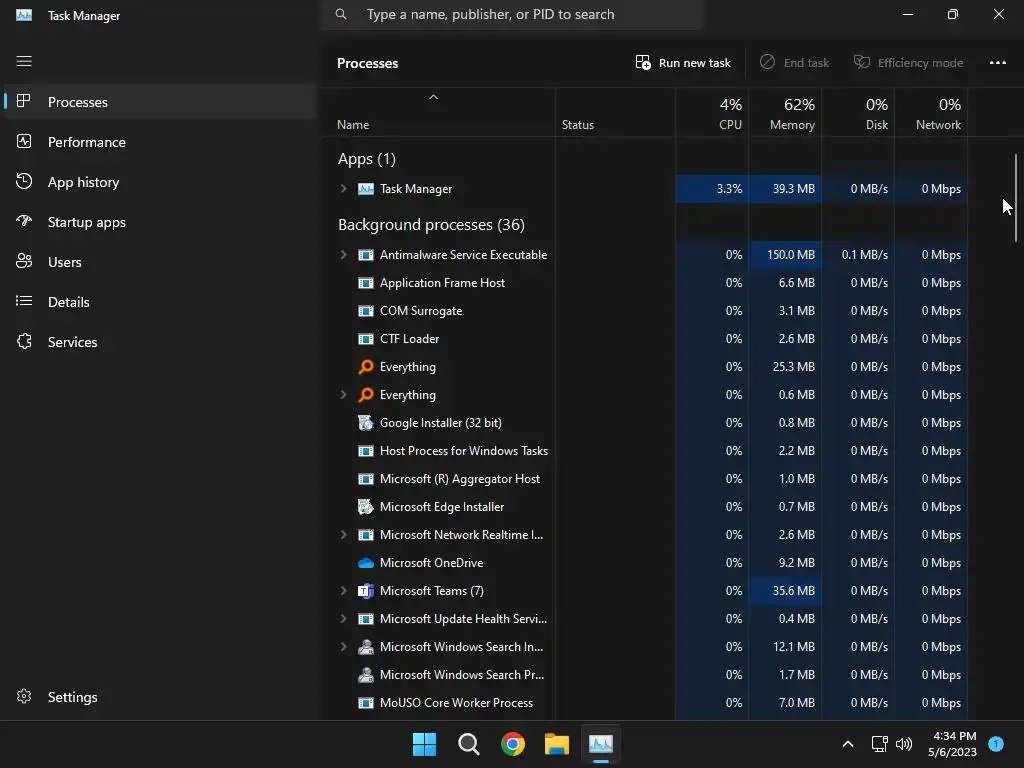Select the COM Surrogate process row
1024x768 pixels.
tap(645, 311)
